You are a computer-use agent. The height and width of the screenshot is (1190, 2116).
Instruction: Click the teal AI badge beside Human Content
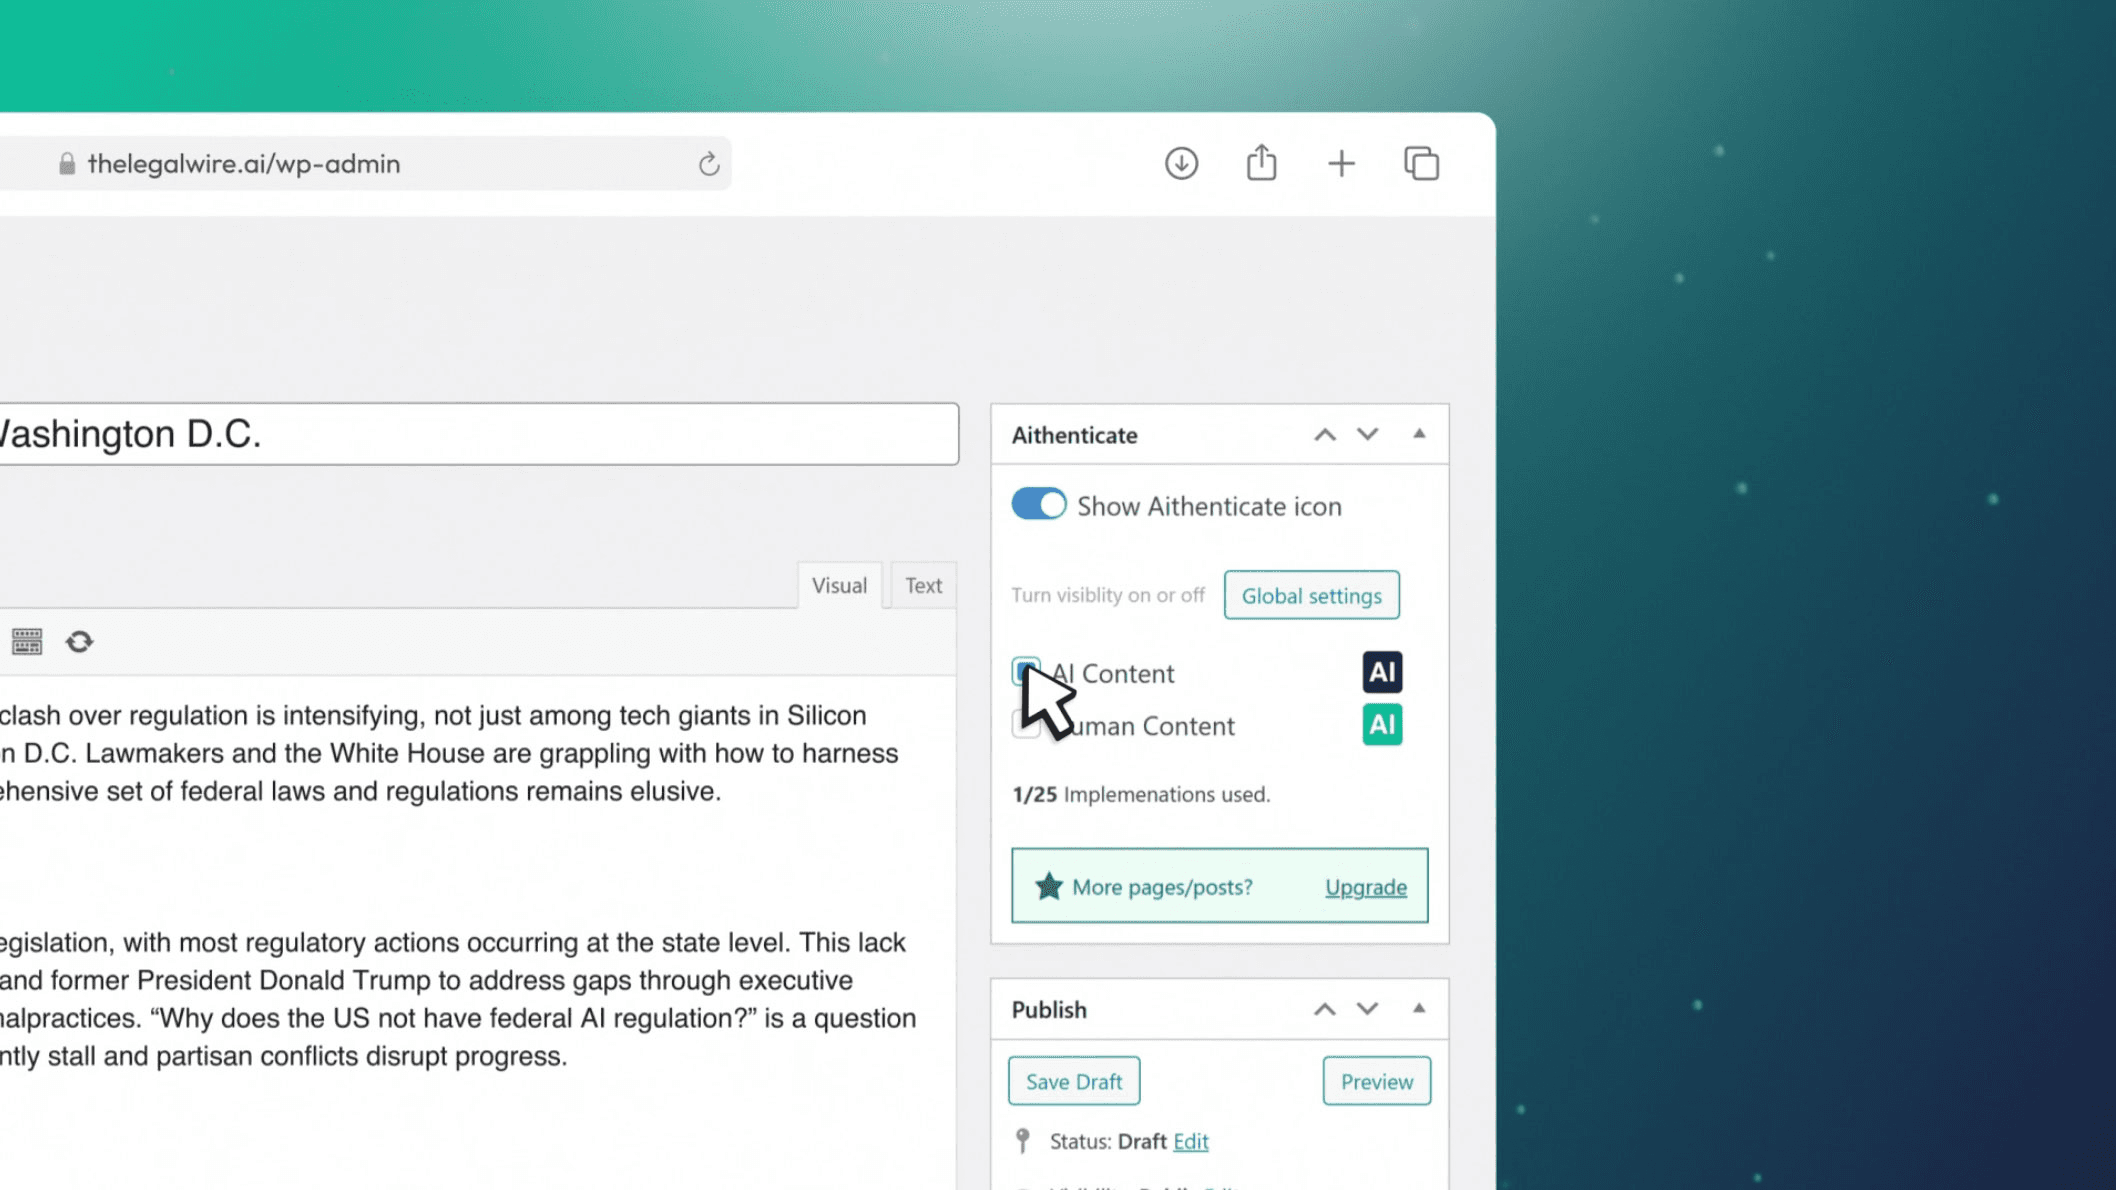click(x=1381, y=724)
